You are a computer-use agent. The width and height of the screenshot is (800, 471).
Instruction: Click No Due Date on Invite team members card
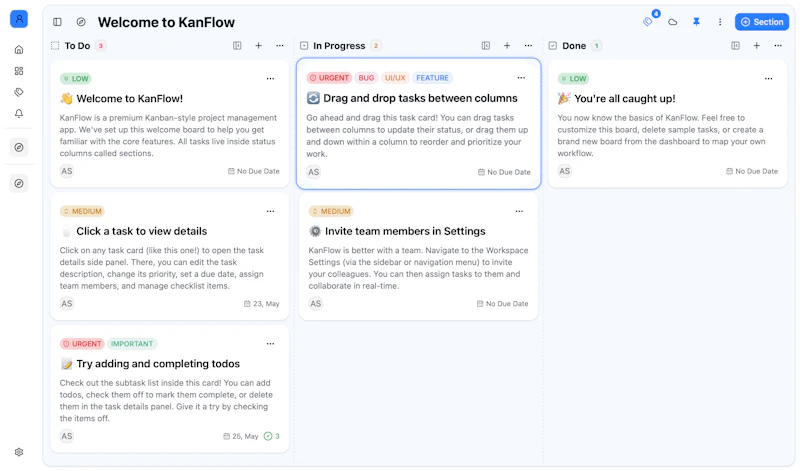pyautogui.click(x=503, y=304)
